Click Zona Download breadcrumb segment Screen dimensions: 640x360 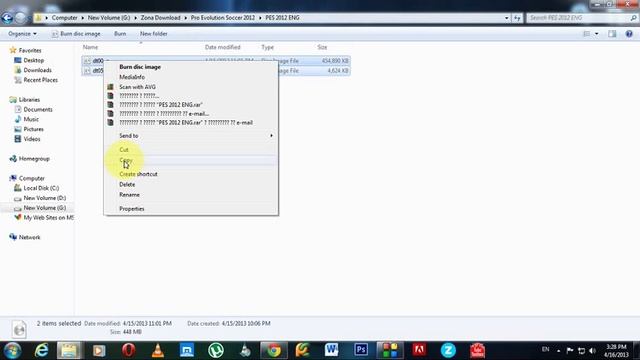[x=160, y=18]
